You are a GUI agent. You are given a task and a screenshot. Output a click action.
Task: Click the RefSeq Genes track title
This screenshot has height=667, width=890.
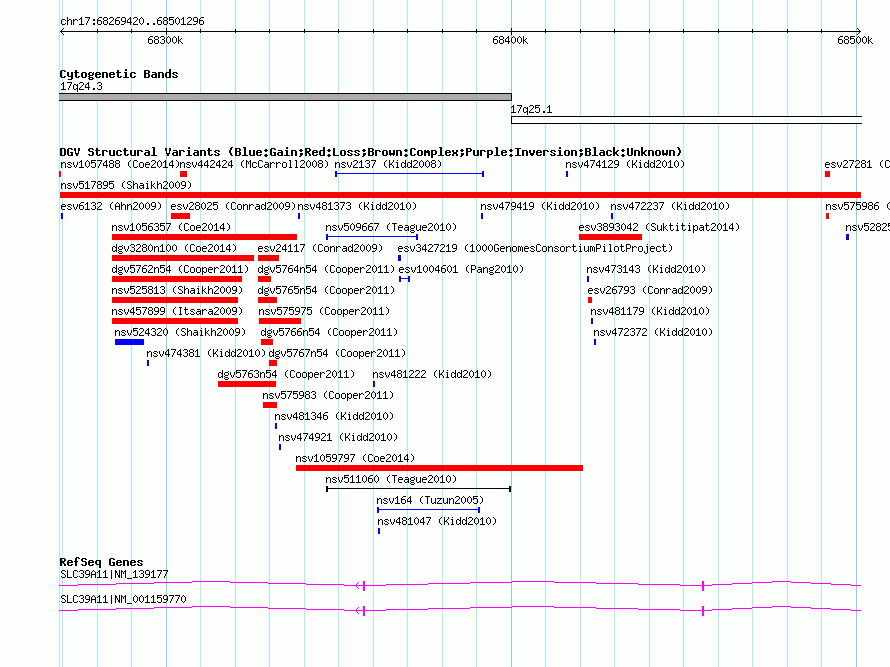click(101, 562)
